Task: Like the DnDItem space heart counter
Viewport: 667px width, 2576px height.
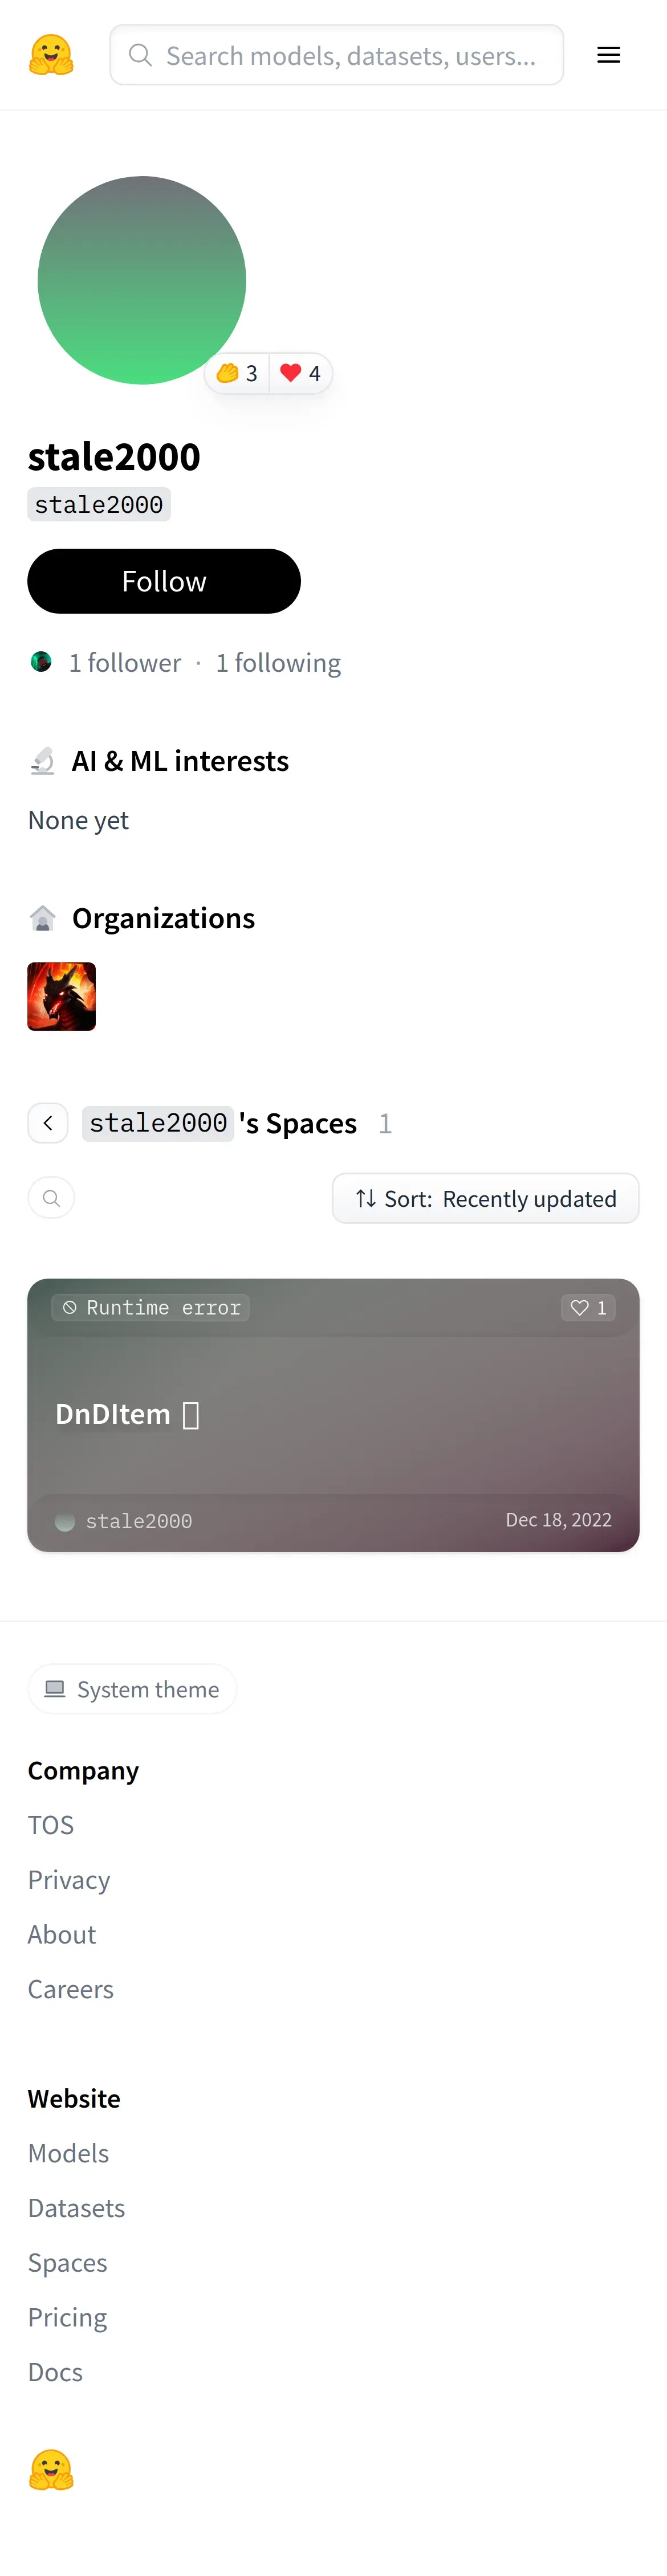Action: point(588,1307)
